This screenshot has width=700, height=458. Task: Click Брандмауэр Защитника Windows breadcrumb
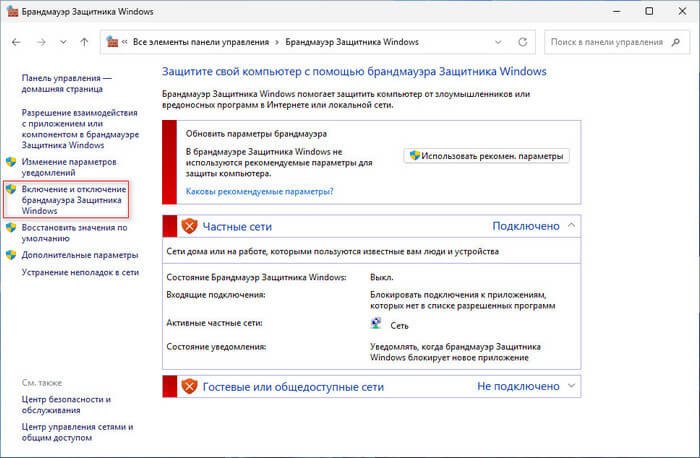352,42
